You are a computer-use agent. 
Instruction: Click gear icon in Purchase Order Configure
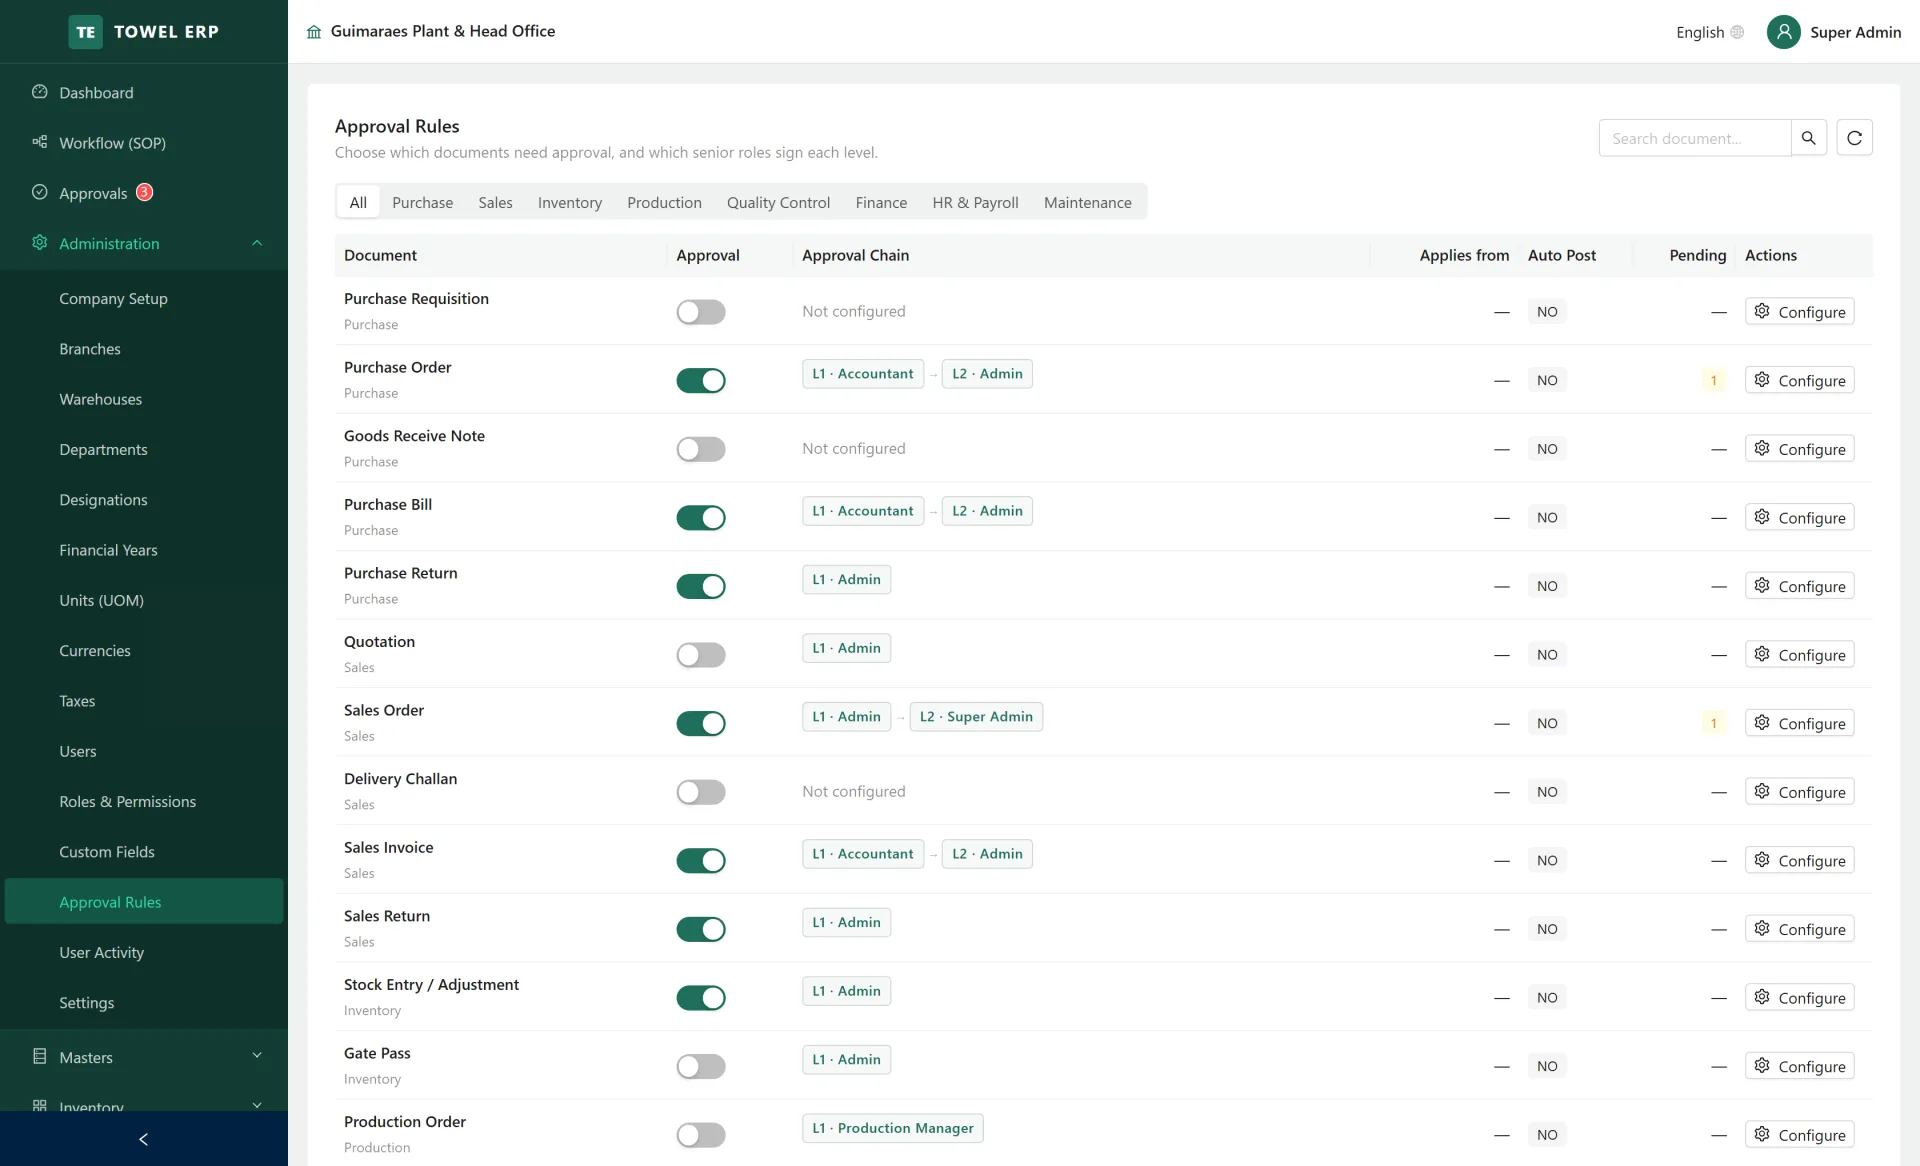[x=1762, y=380]
